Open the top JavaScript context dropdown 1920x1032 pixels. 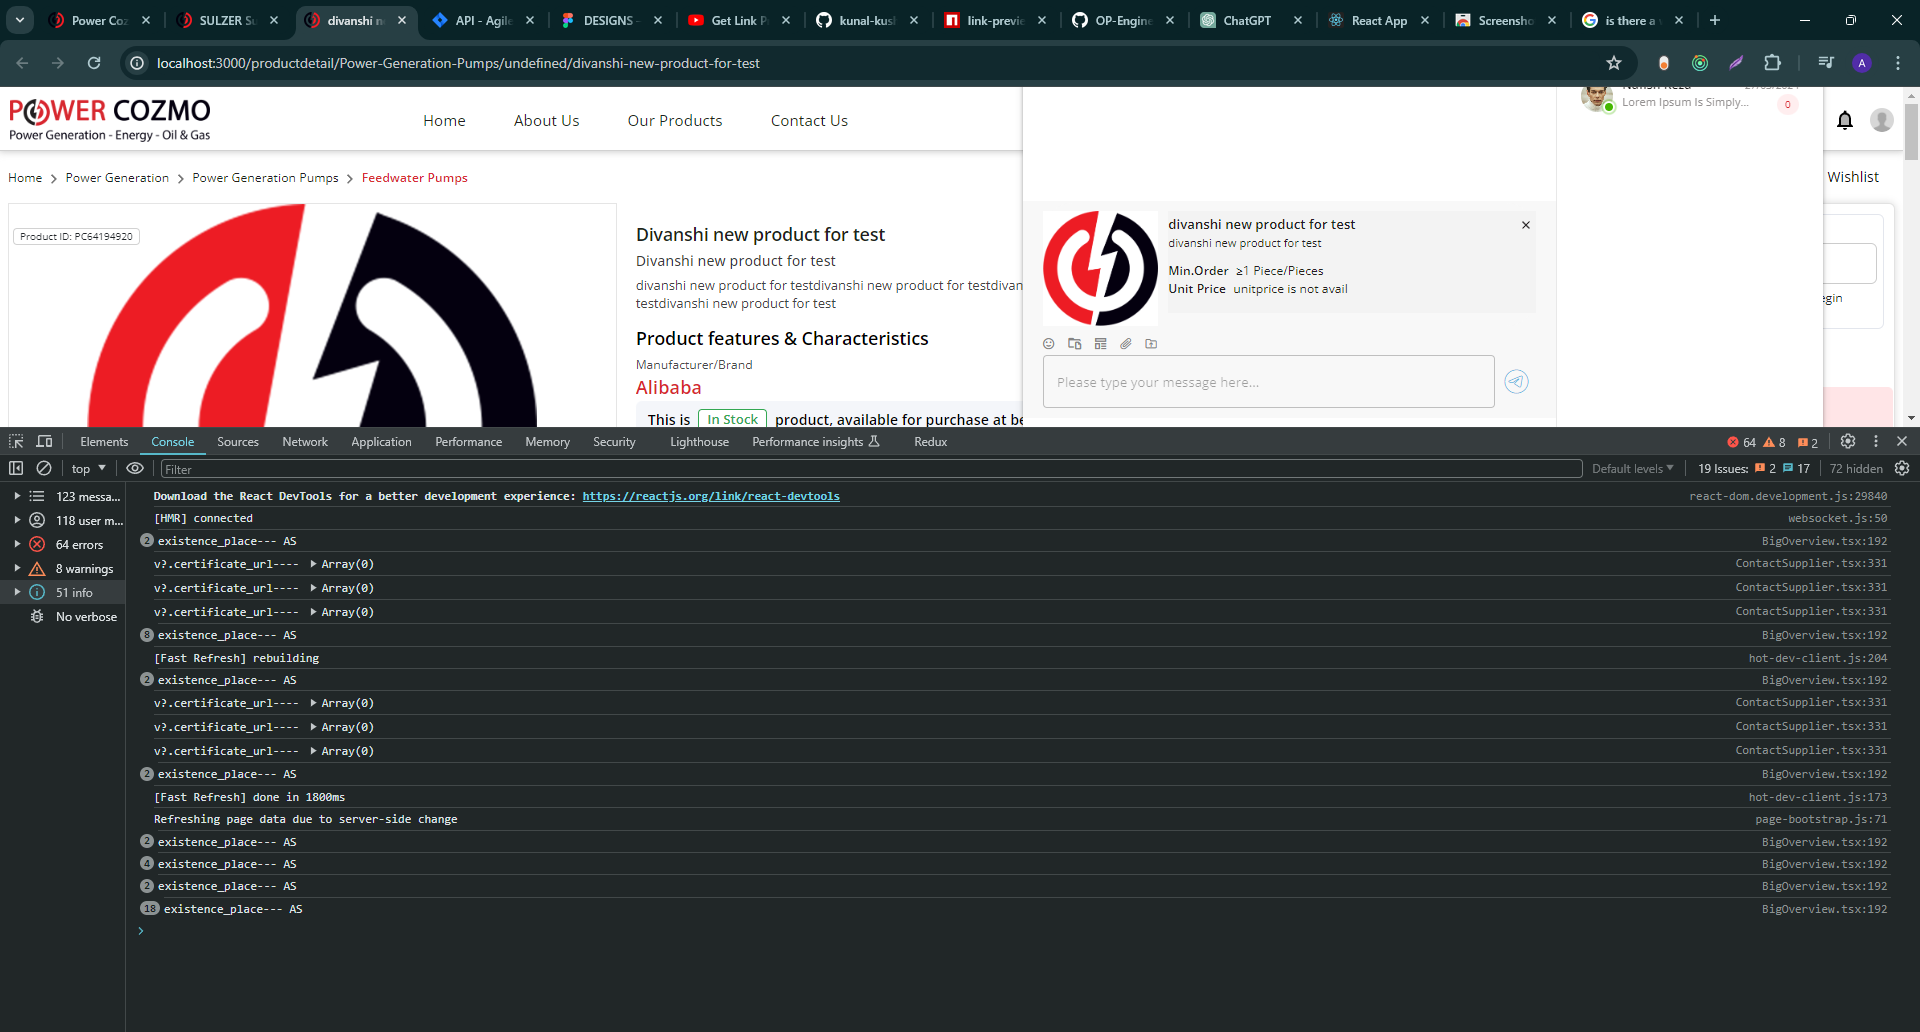tap(88, 469)
